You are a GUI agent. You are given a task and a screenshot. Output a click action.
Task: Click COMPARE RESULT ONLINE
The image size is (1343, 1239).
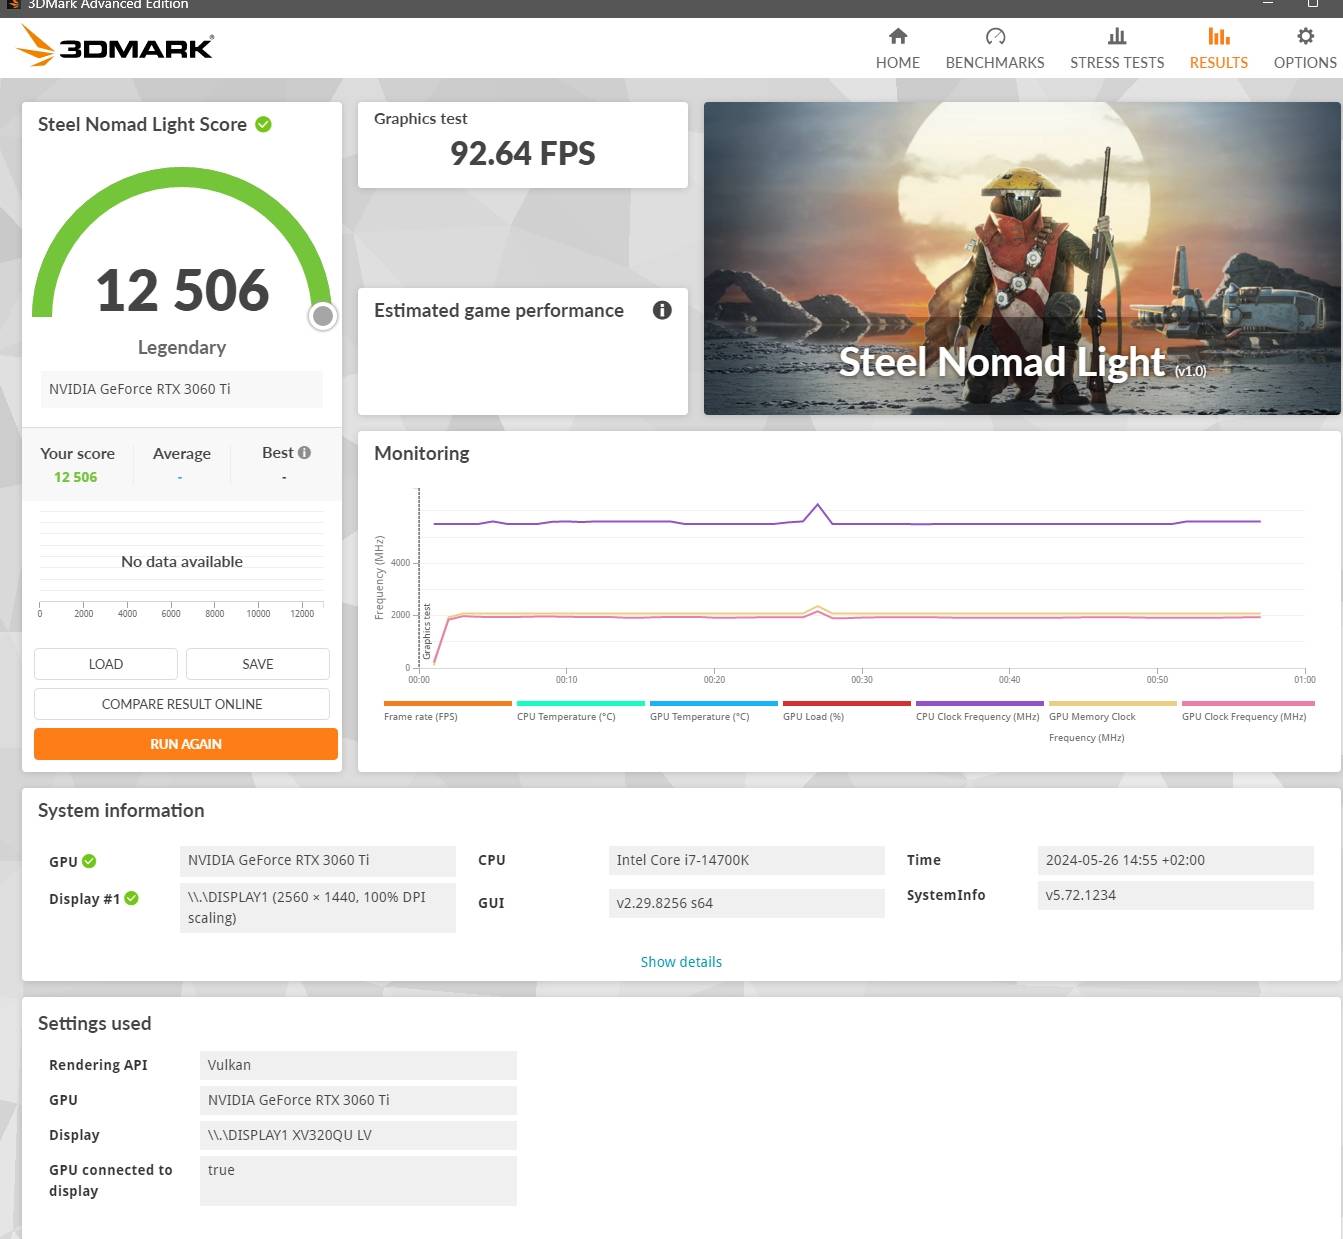point(181,703)
